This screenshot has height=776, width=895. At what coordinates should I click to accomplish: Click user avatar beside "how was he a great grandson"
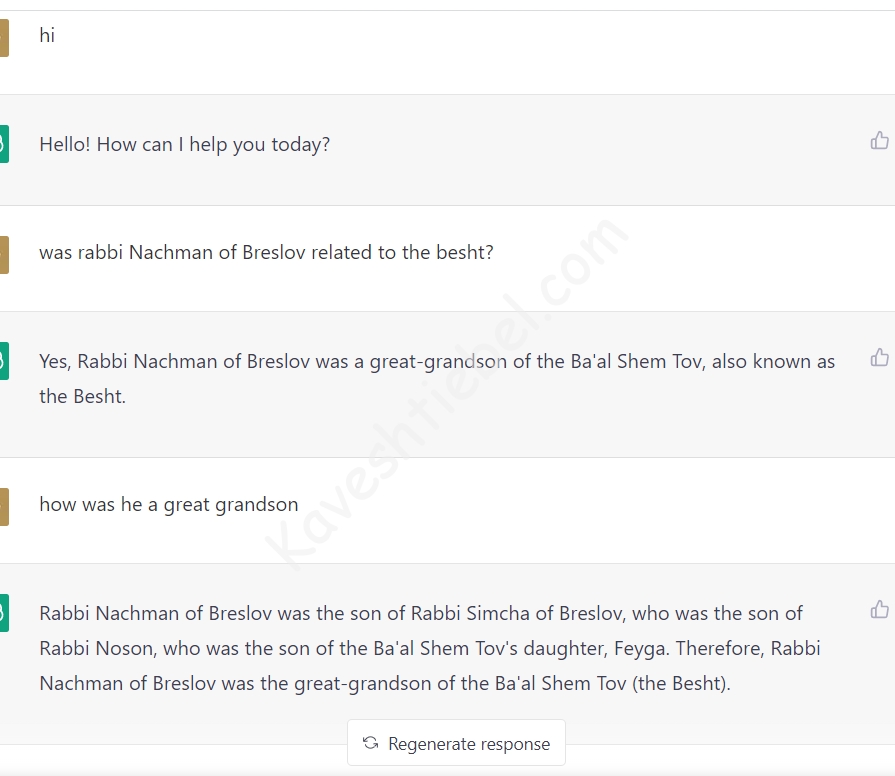(4, 506)
